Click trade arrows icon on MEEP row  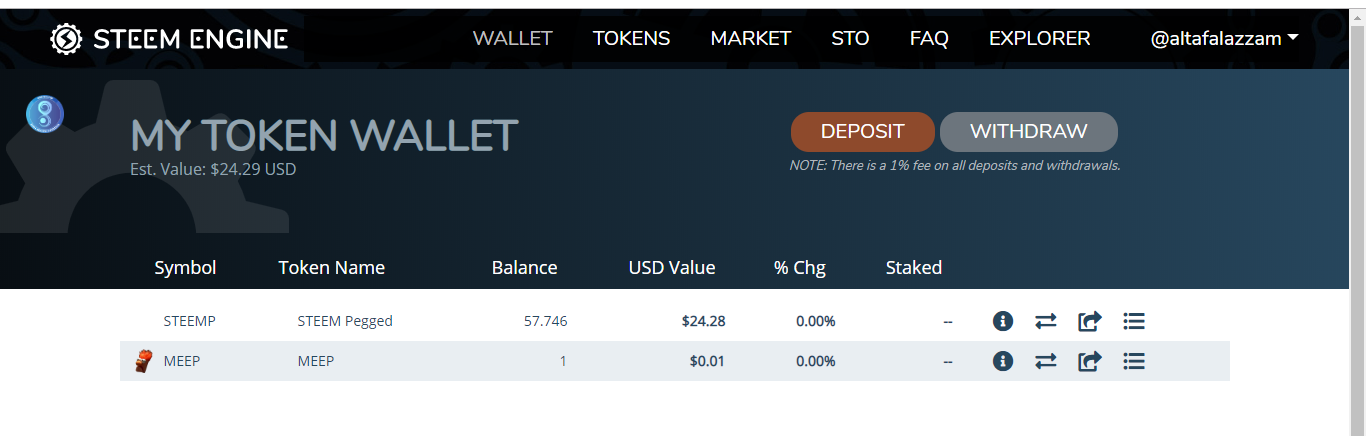(x=1046, y=361)
